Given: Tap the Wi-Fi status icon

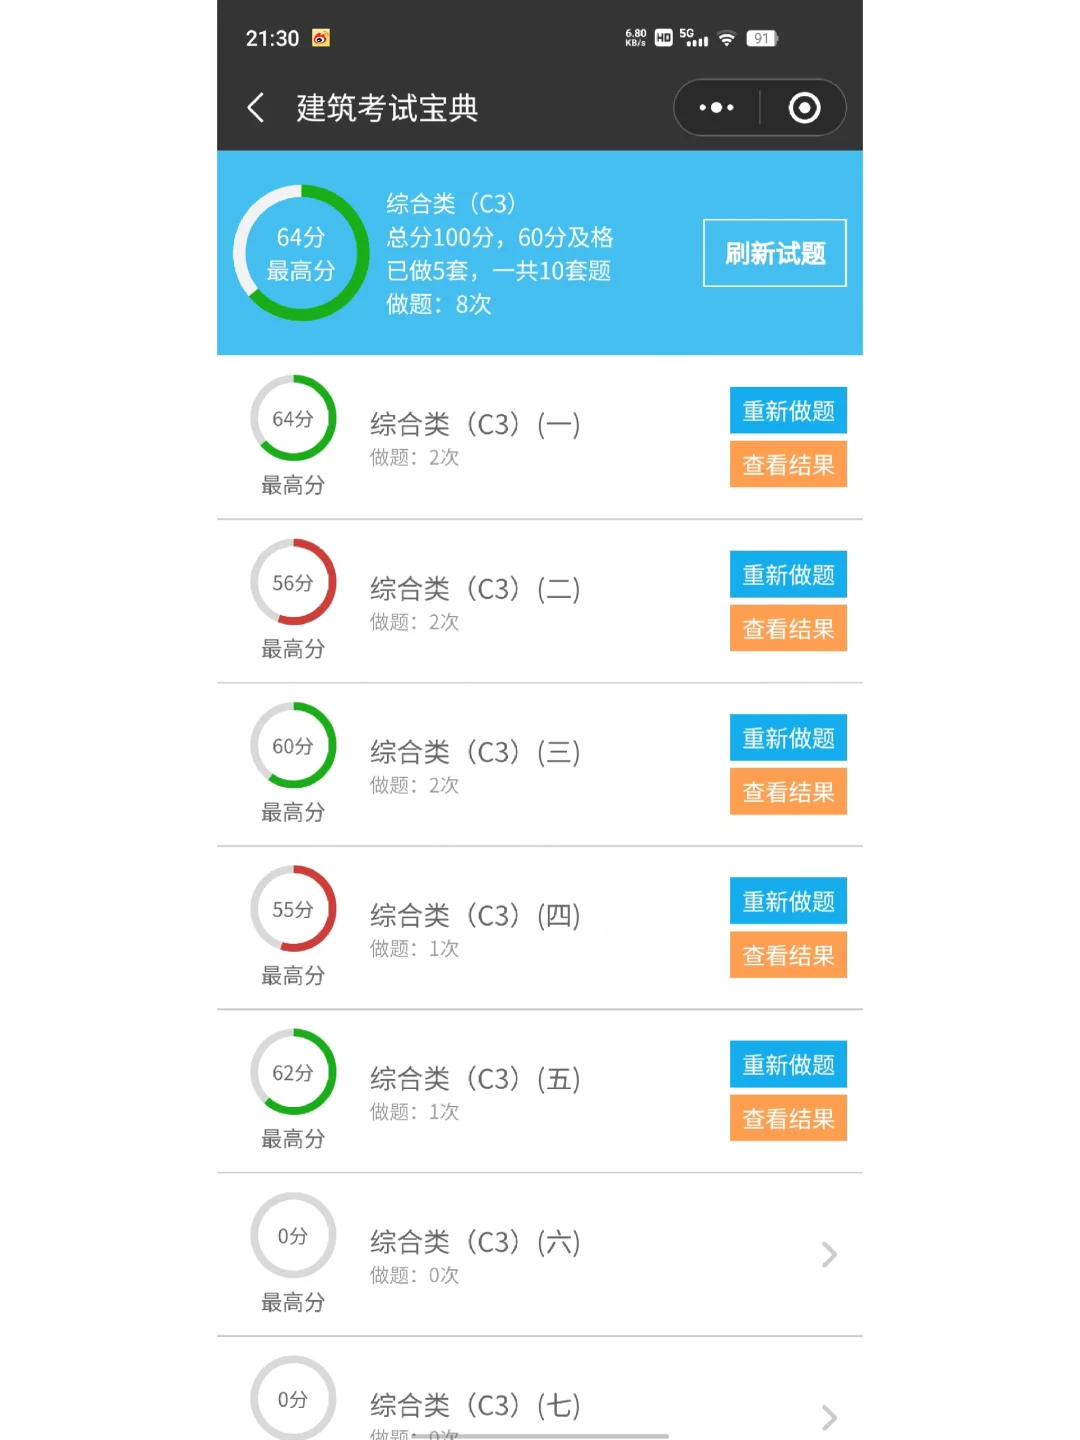Looking at the screenshot, I should [x=727, y=39].
